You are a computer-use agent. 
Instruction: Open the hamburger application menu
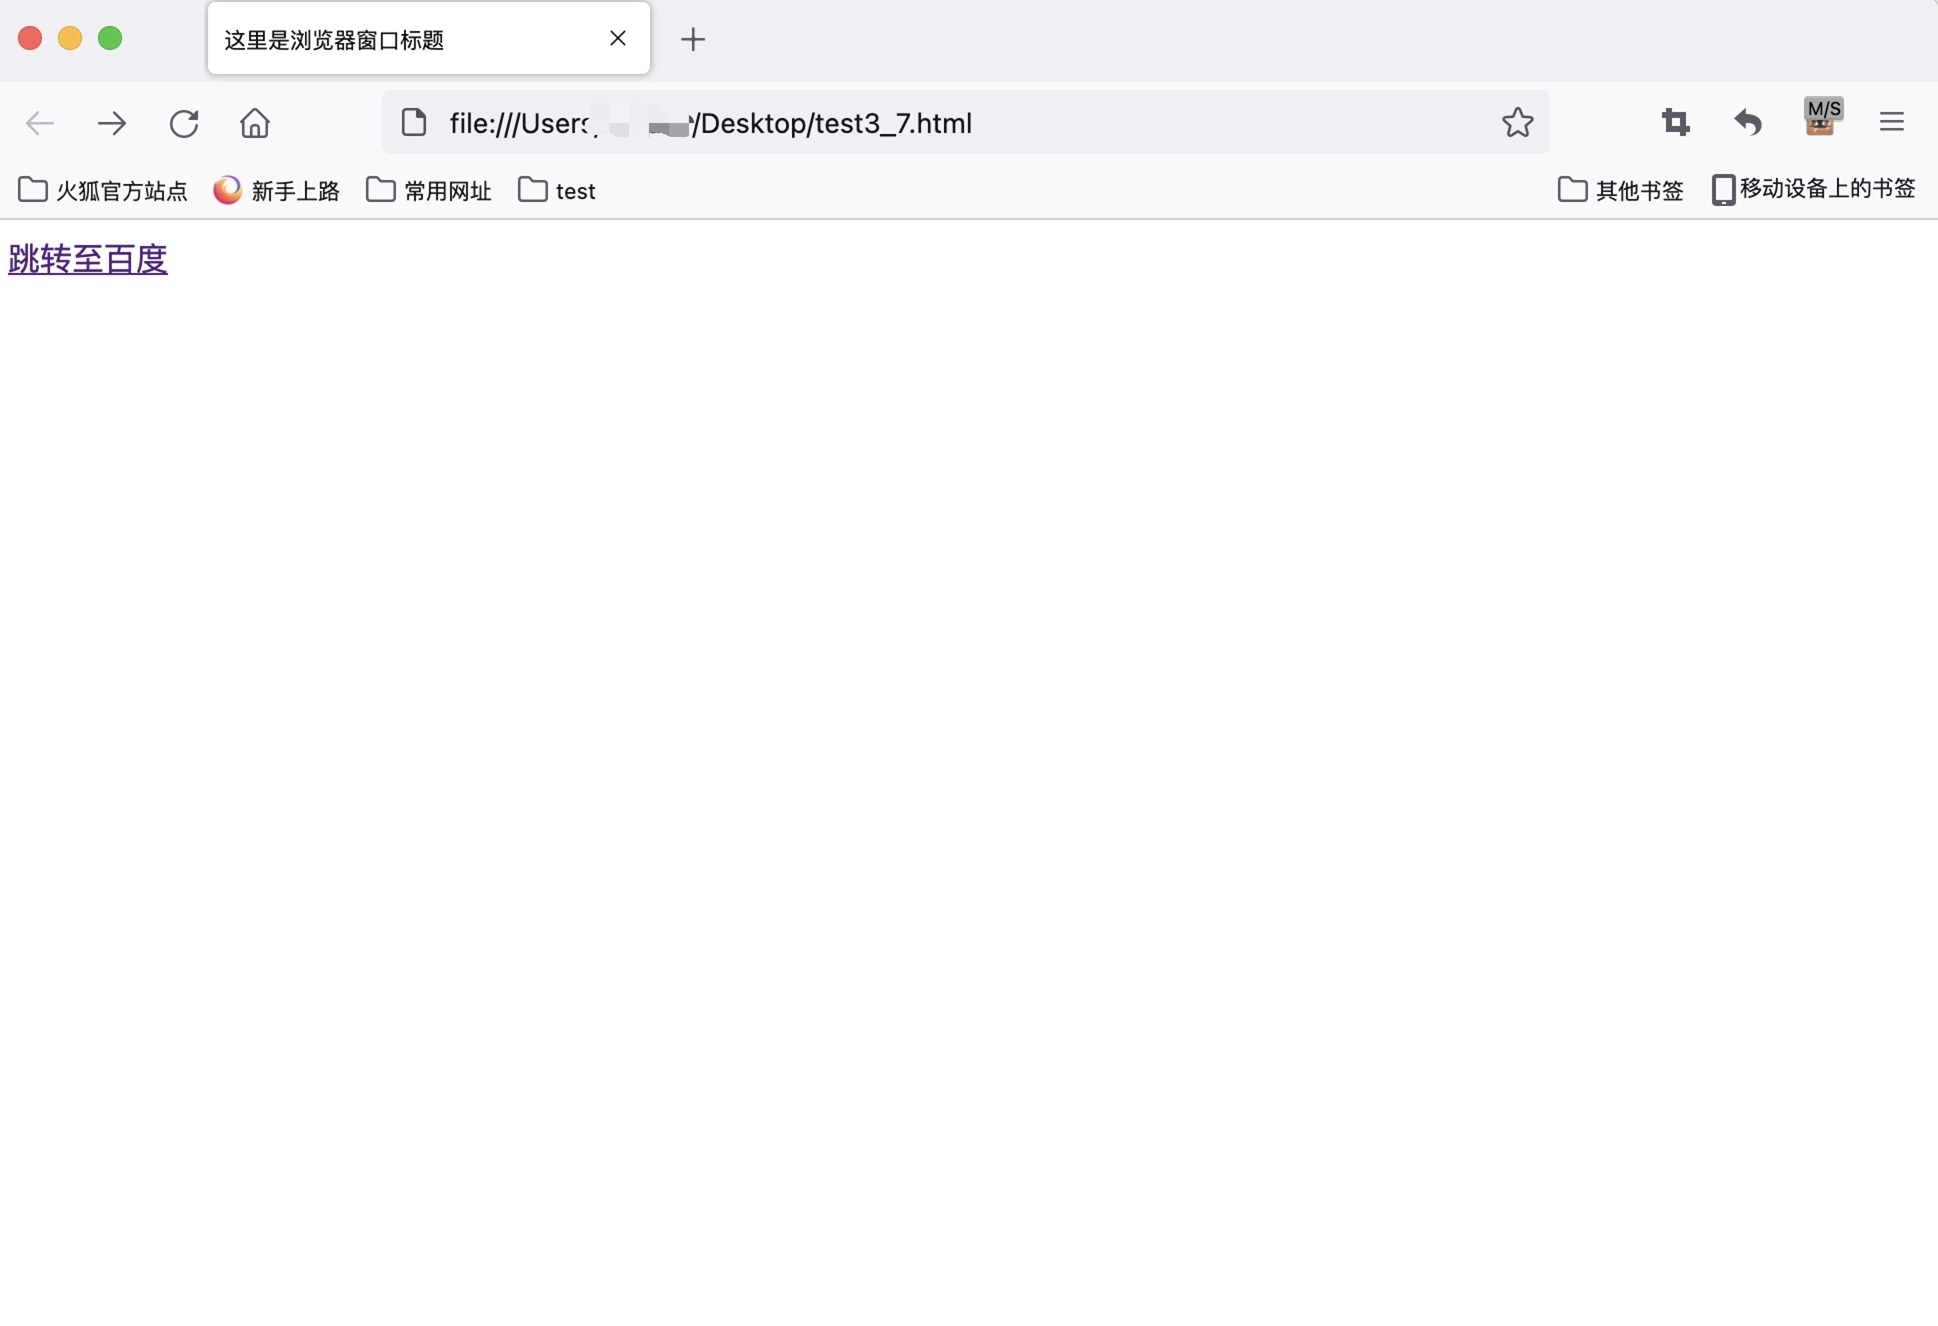click(x=1891, y=122)
